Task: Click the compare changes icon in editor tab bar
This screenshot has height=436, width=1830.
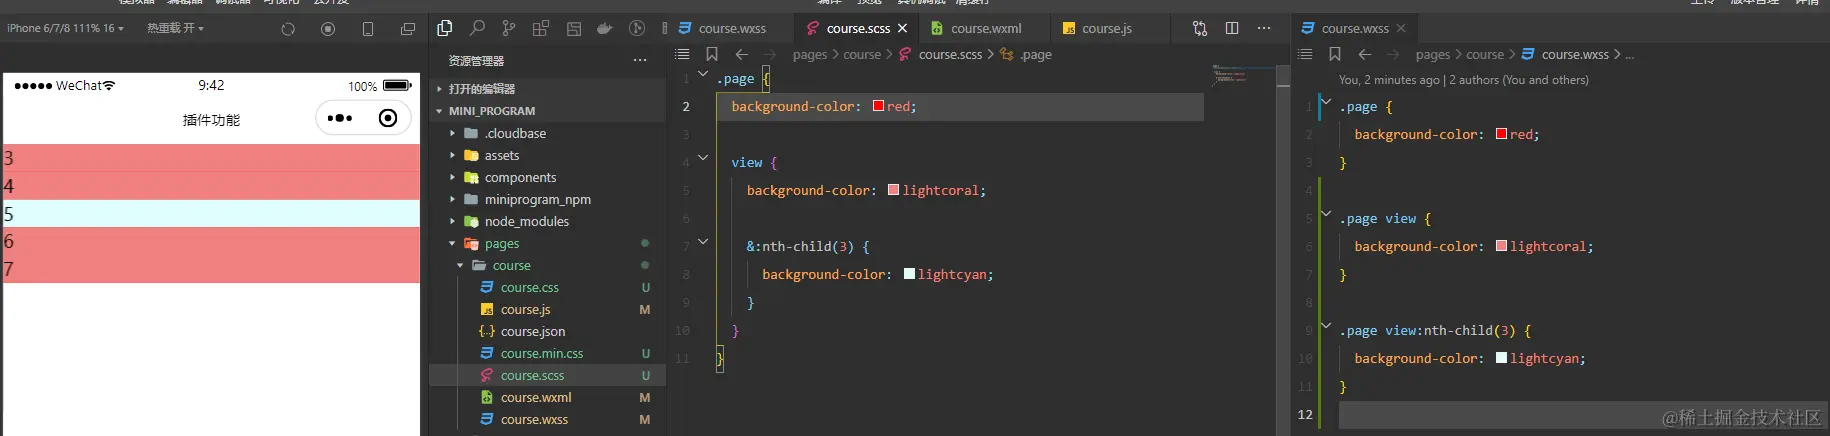Action: pyautogui.click(x=1200, y=28)
